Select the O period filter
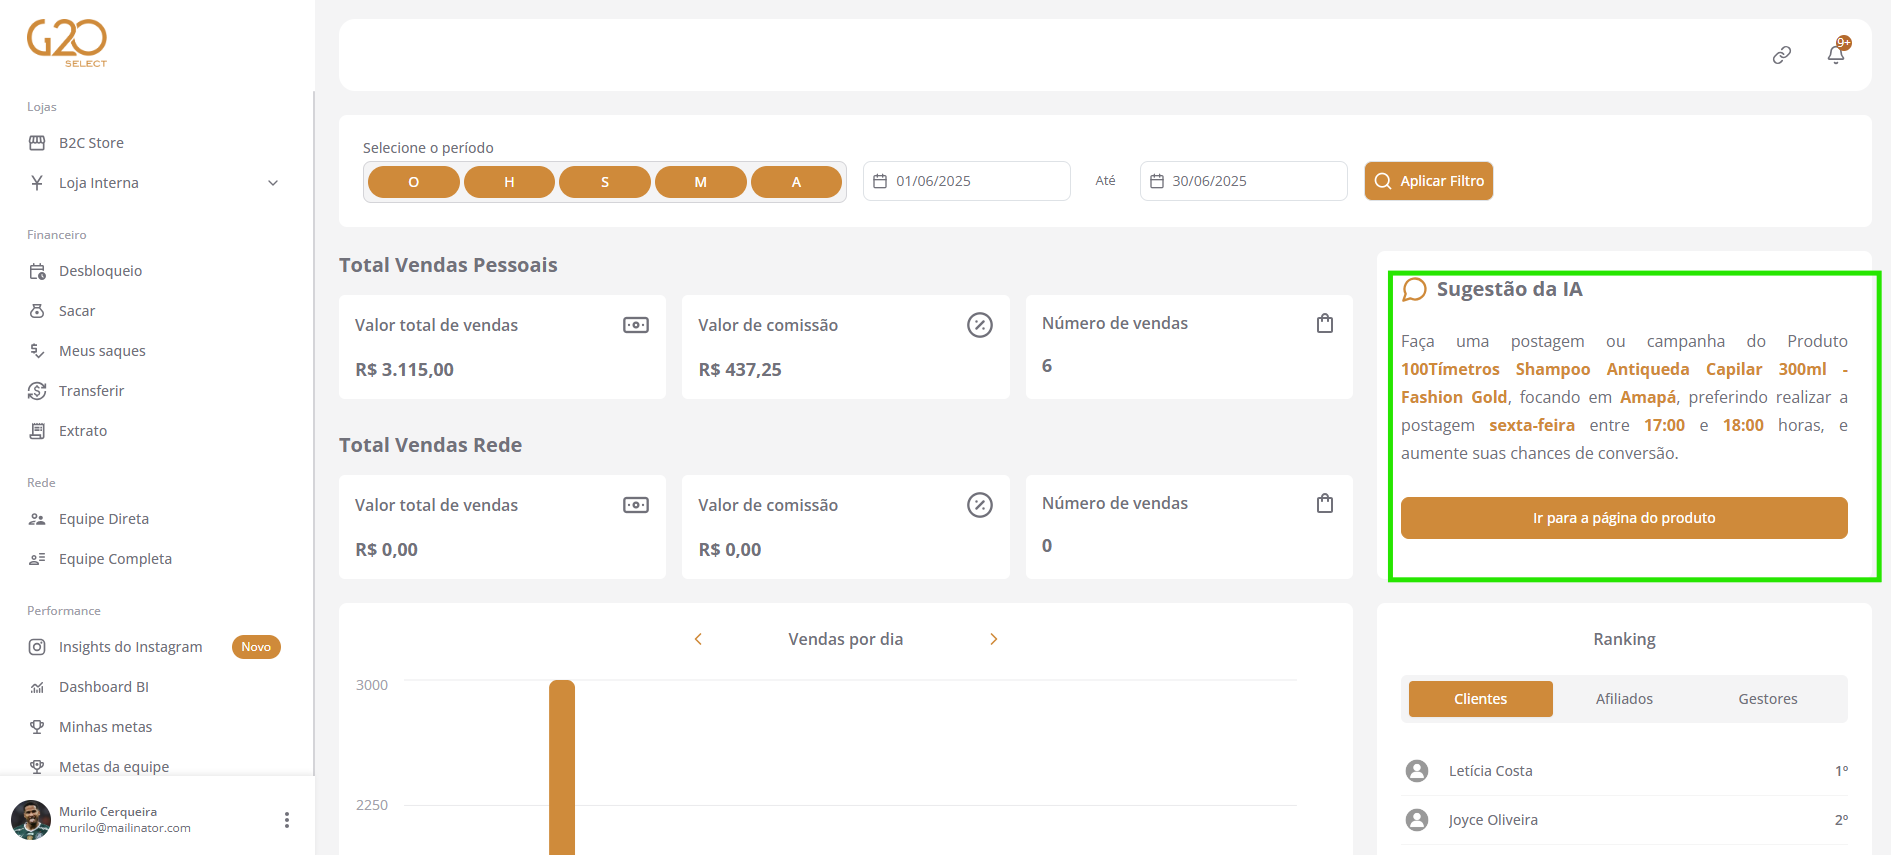 tap(414, 182)
